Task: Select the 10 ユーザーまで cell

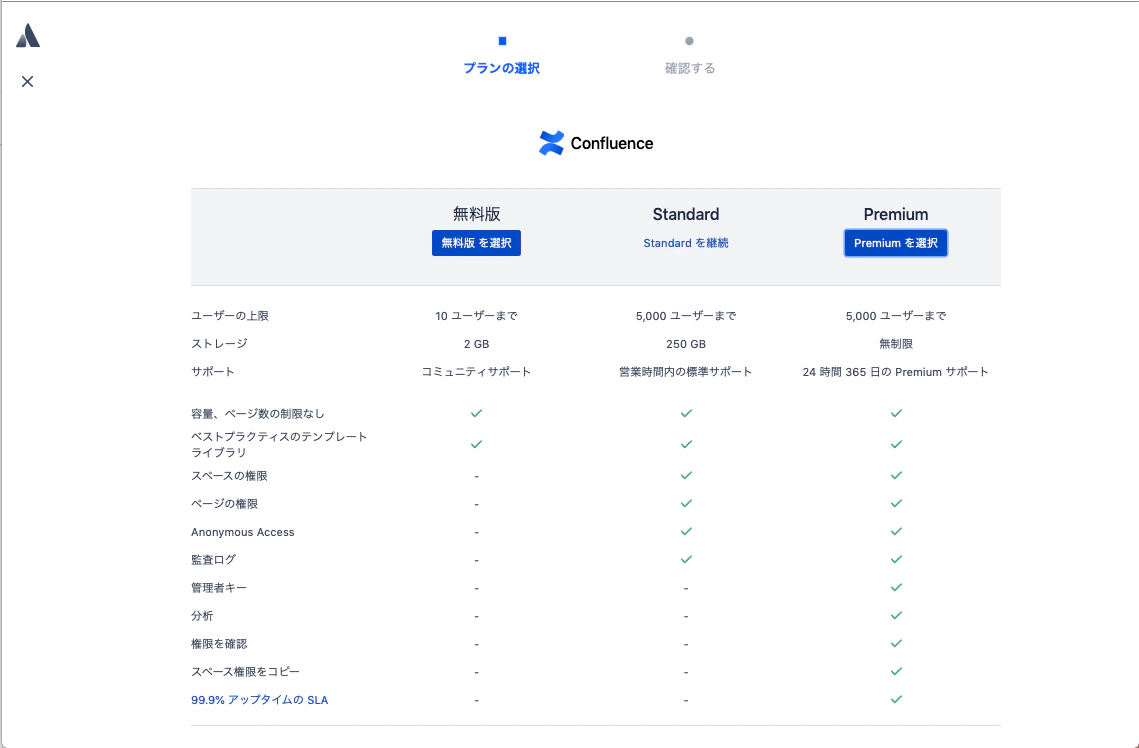Action: pyautogui.click(x=477, y=316)
